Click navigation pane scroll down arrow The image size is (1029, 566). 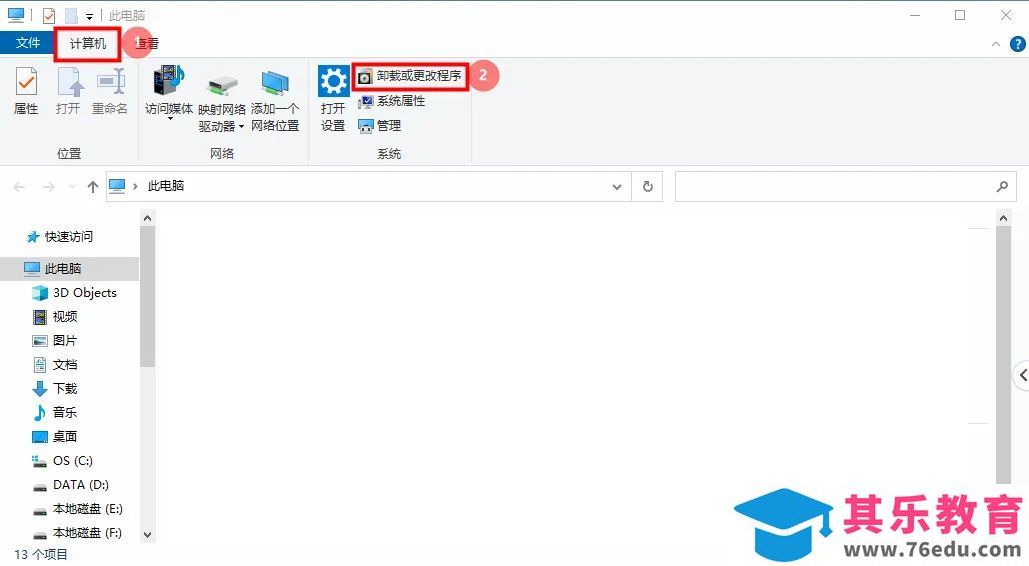[148, 534]
